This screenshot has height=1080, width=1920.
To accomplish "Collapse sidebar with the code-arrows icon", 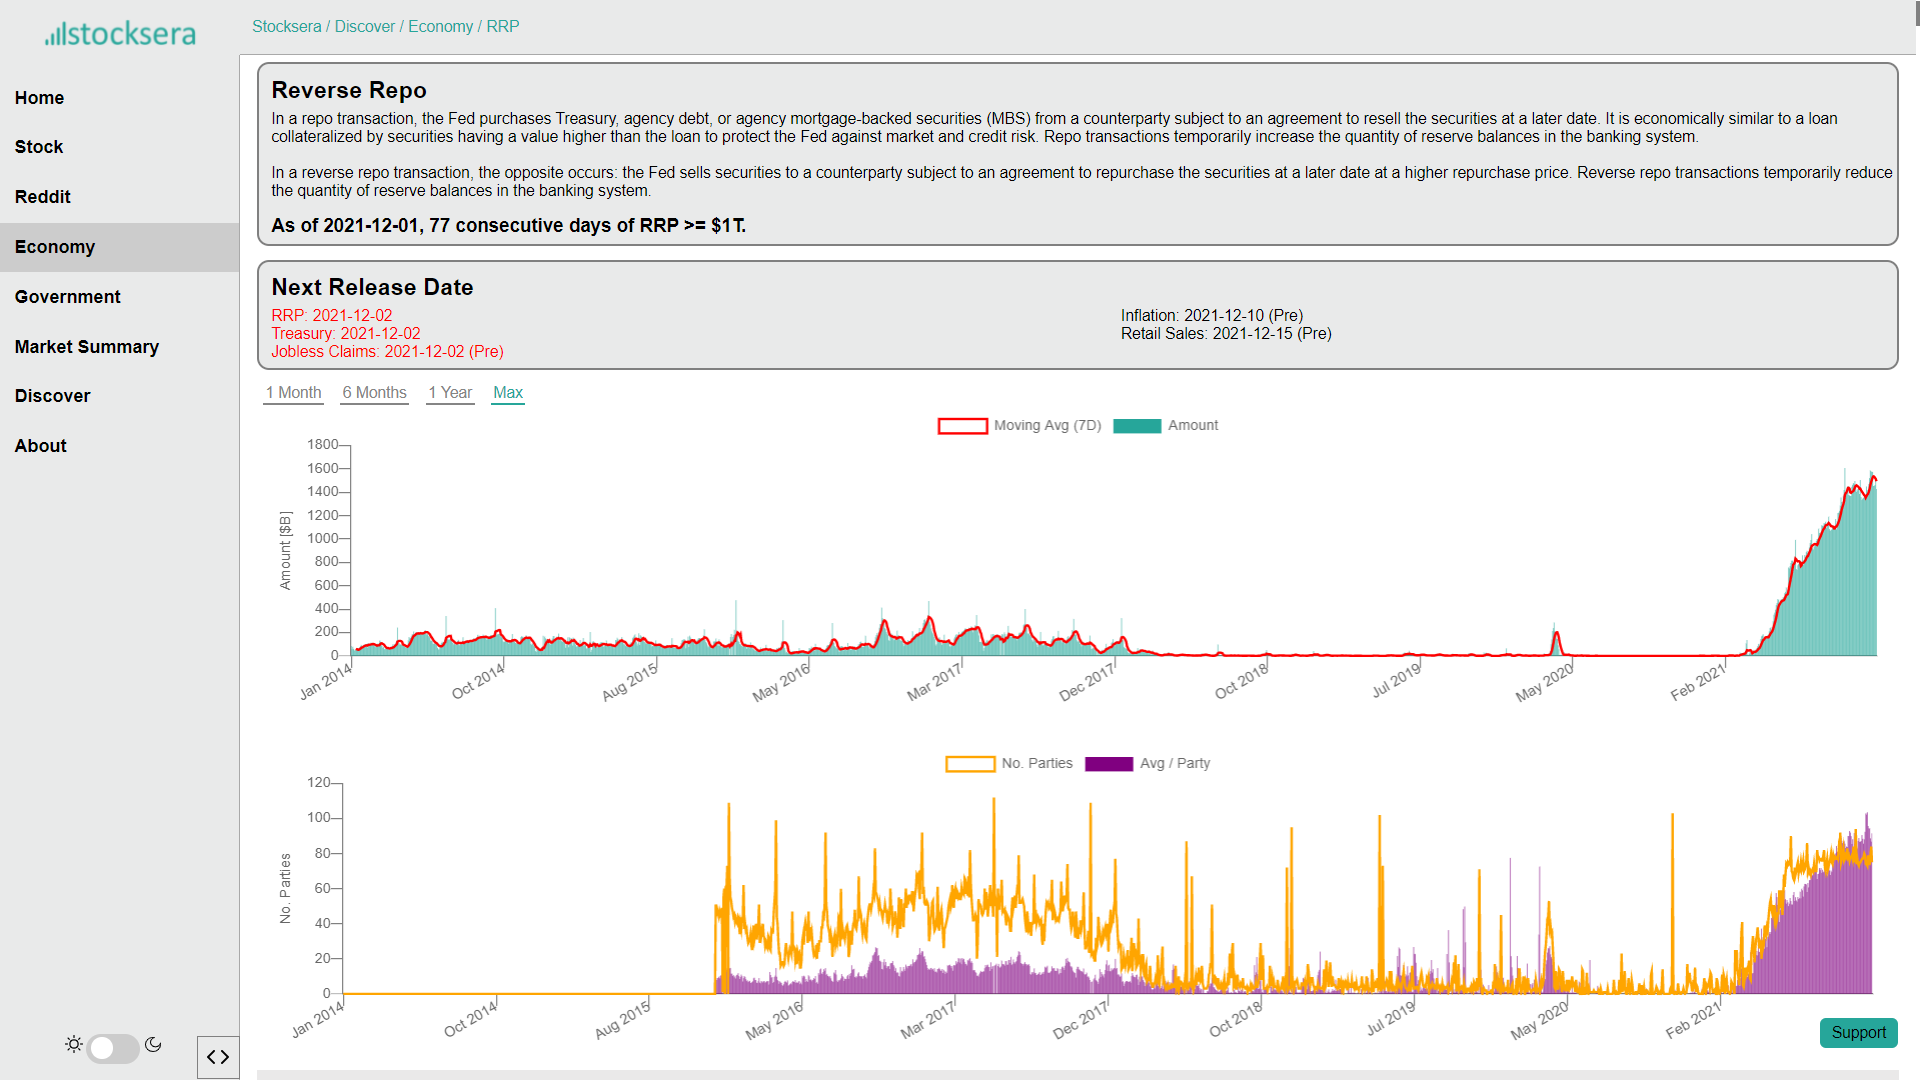I will pyautogui.click(x=218, y=1057).
